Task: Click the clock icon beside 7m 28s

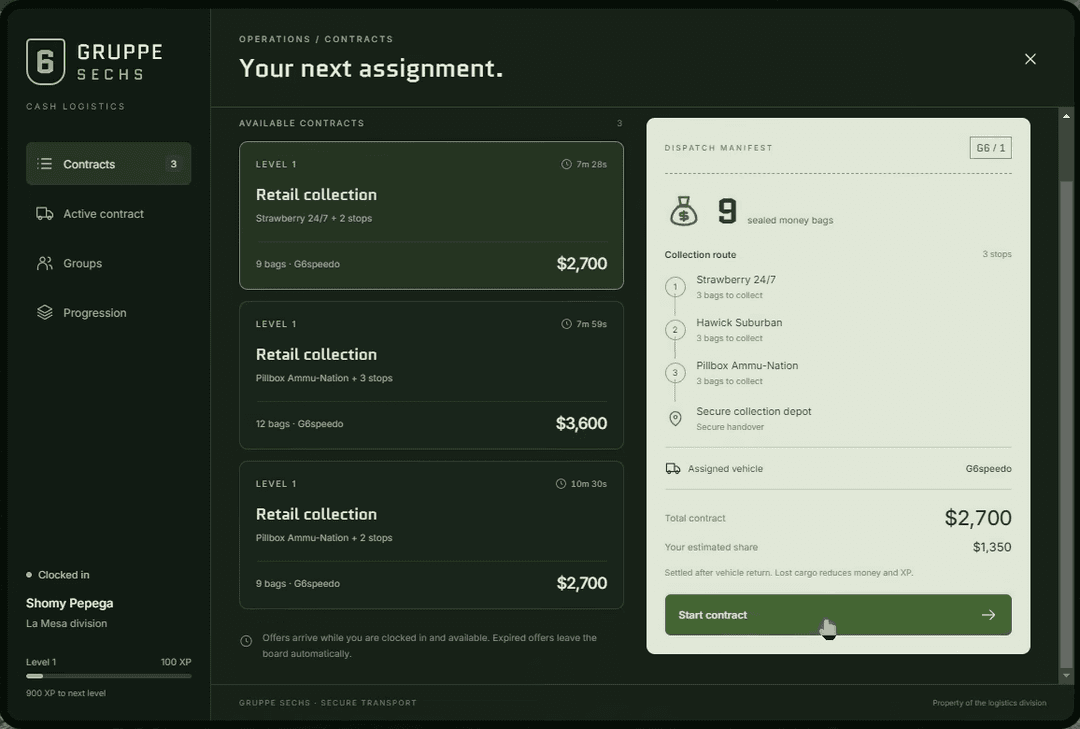Action: click(x=566, y=164)
